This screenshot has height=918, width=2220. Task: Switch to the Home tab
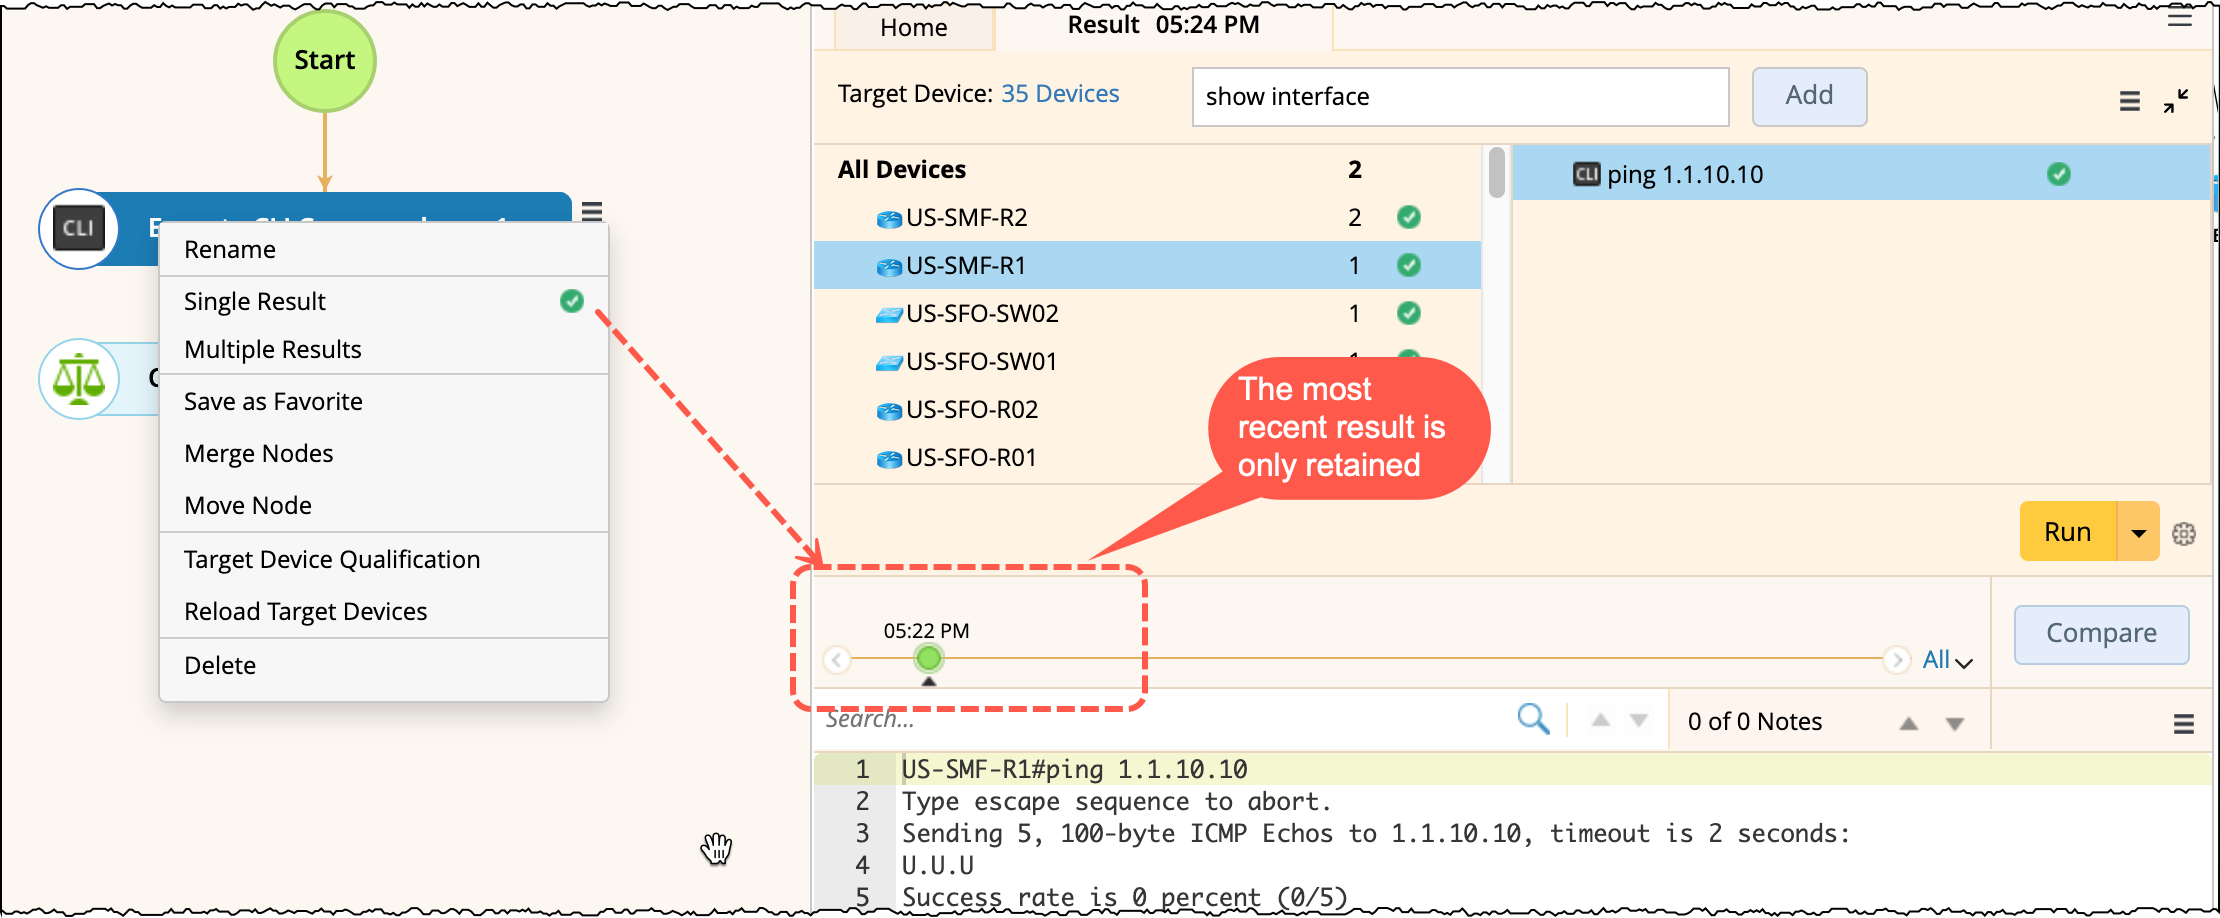(913, 27)
